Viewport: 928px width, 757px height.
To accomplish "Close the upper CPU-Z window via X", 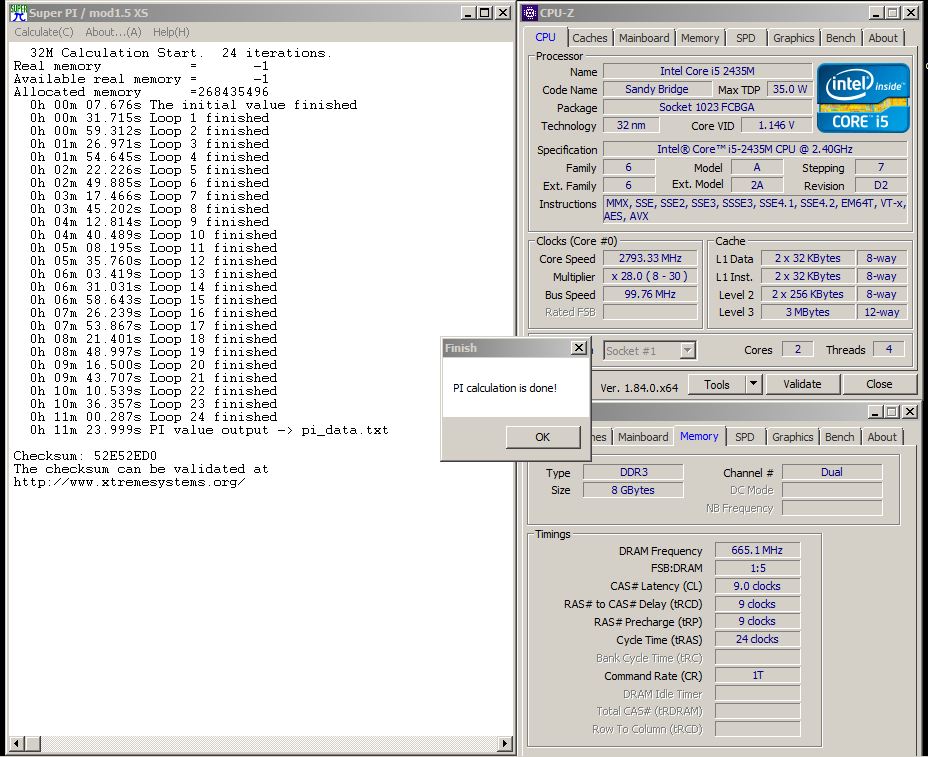I will (x=910, y=12).
